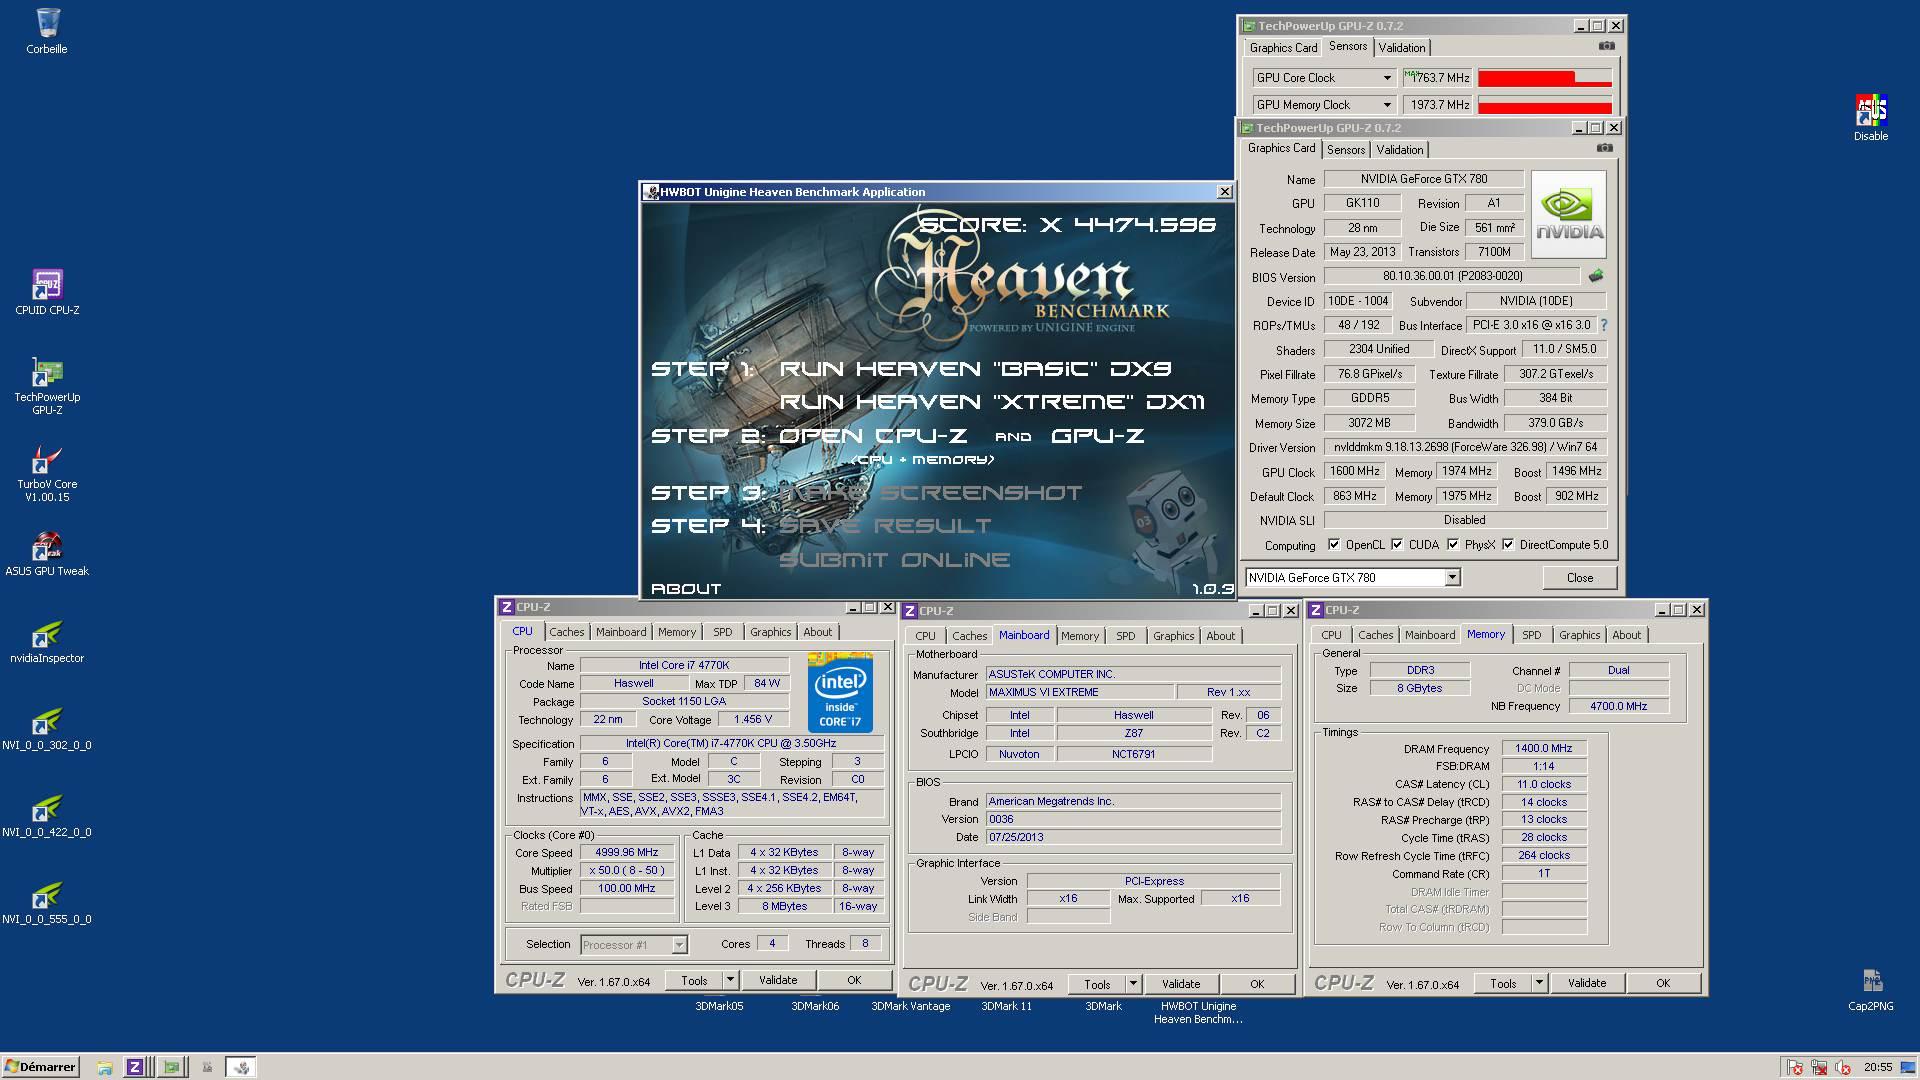The height and width of the screenshot is (1080, 1920).
Task: Open the ASUS Disable desktop icon
Action: tap(1871, 117)
